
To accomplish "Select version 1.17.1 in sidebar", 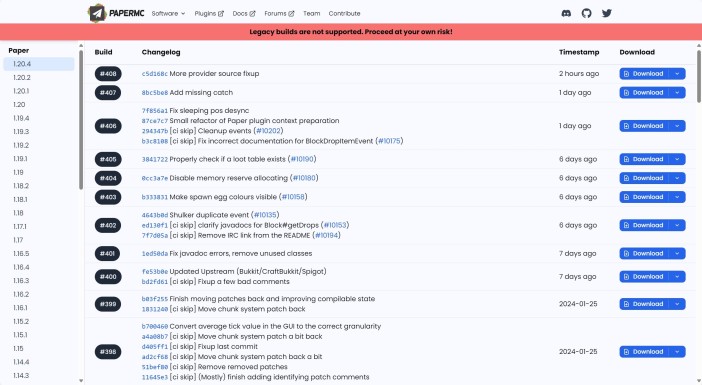I will pyautogui.click(x=39, y=227).
